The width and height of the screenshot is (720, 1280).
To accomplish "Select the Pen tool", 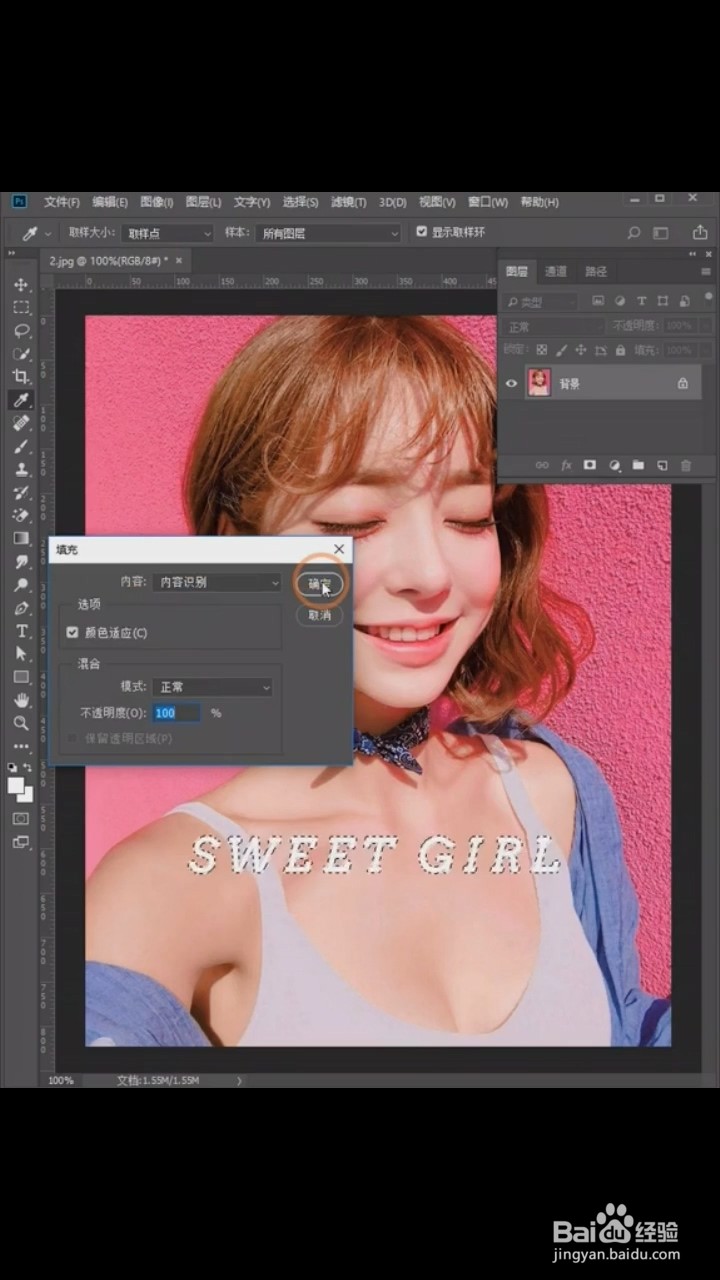I will click(21, 607).
